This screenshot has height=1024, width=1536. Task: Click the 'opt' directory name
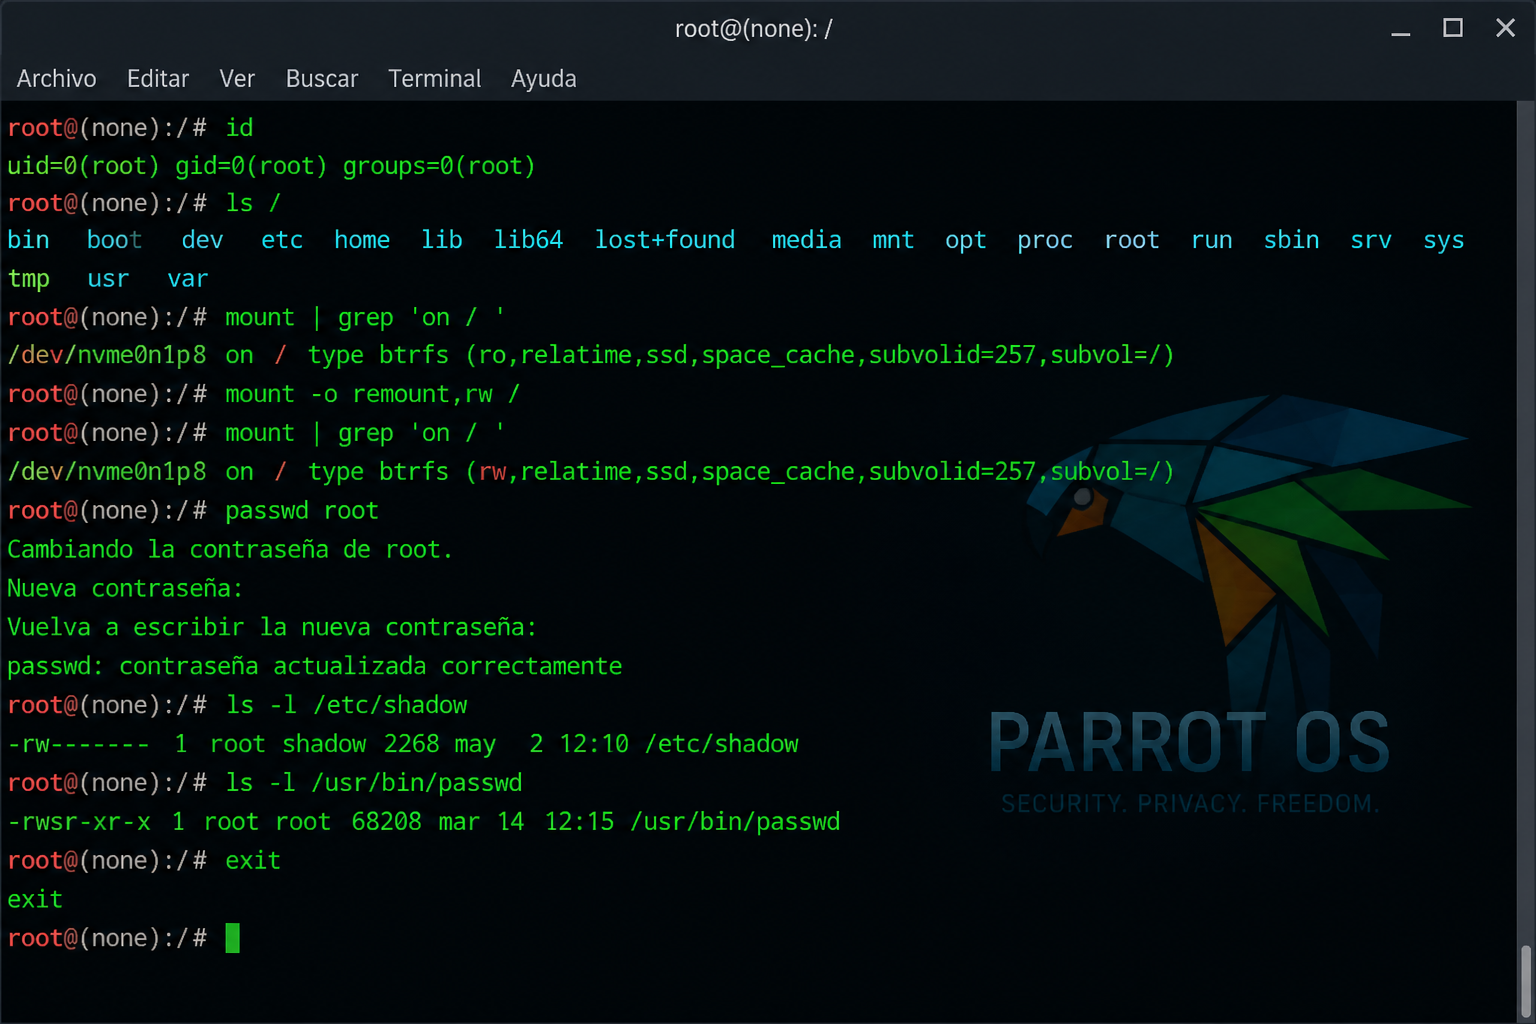[966, 241]
